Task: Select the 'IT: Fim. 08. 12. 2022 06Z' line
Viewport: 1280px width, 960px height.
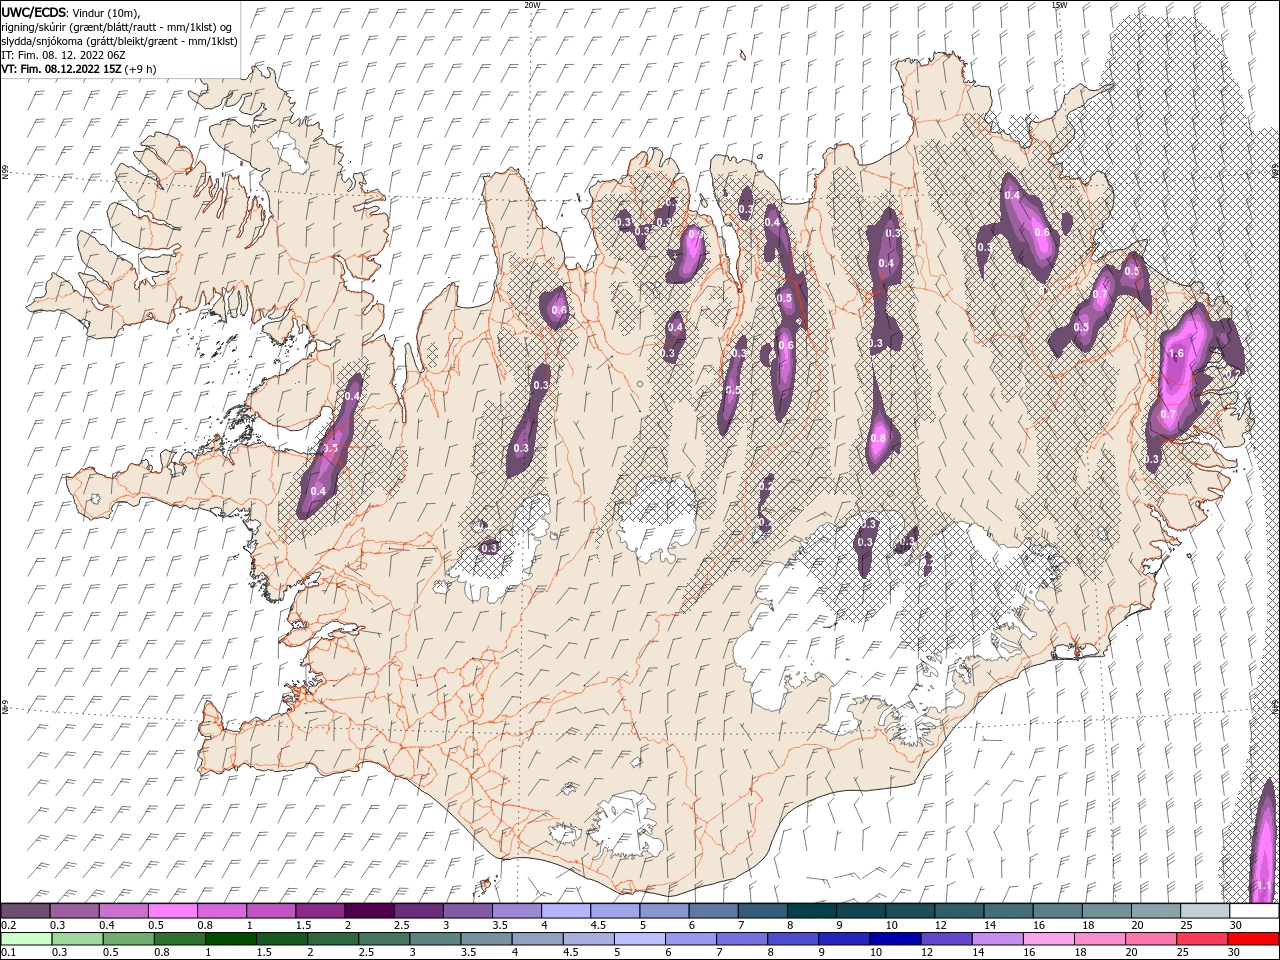Action: (63, 55)
